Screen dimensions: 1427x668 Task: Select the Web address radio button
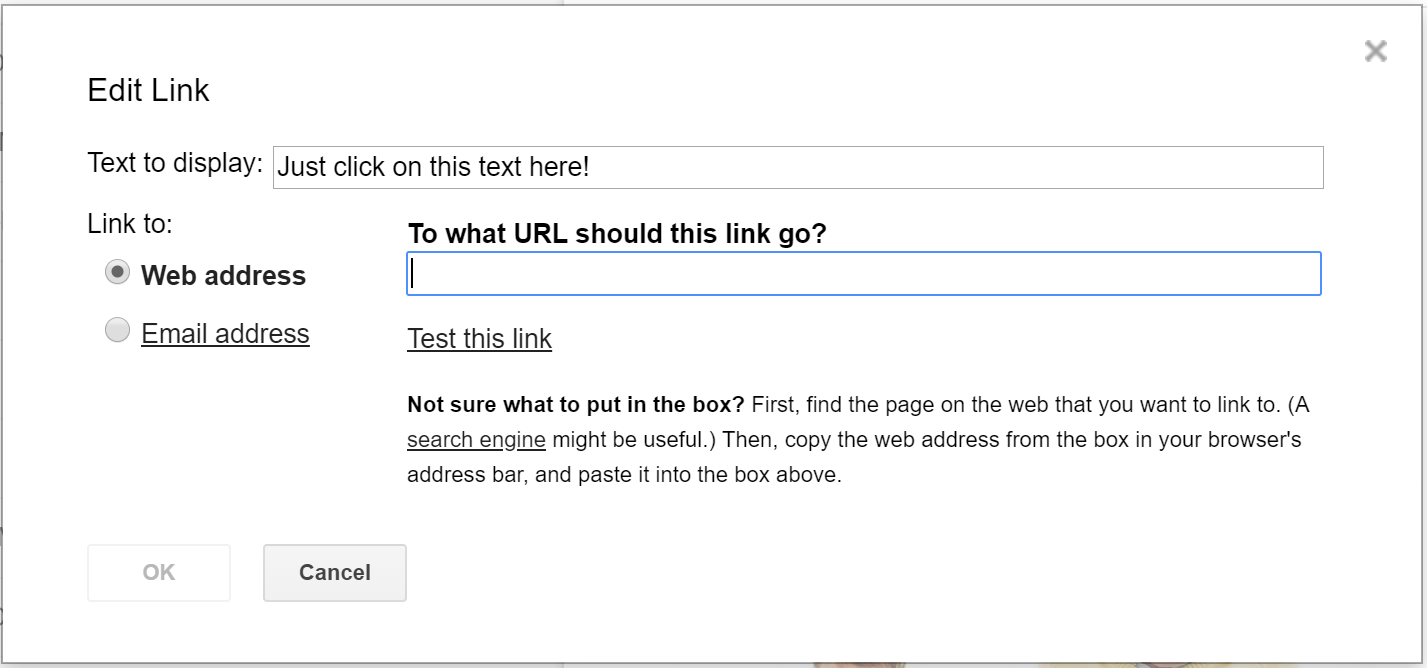coord(118,272)
